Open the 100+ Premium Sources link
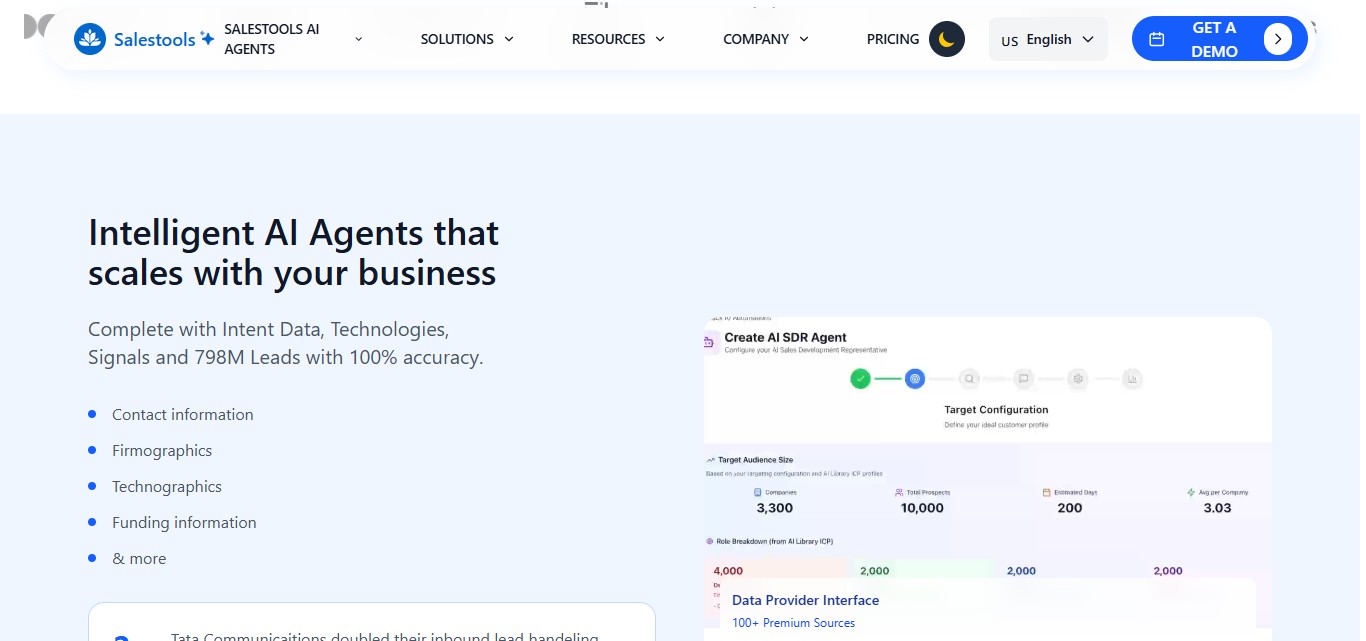 793,622
